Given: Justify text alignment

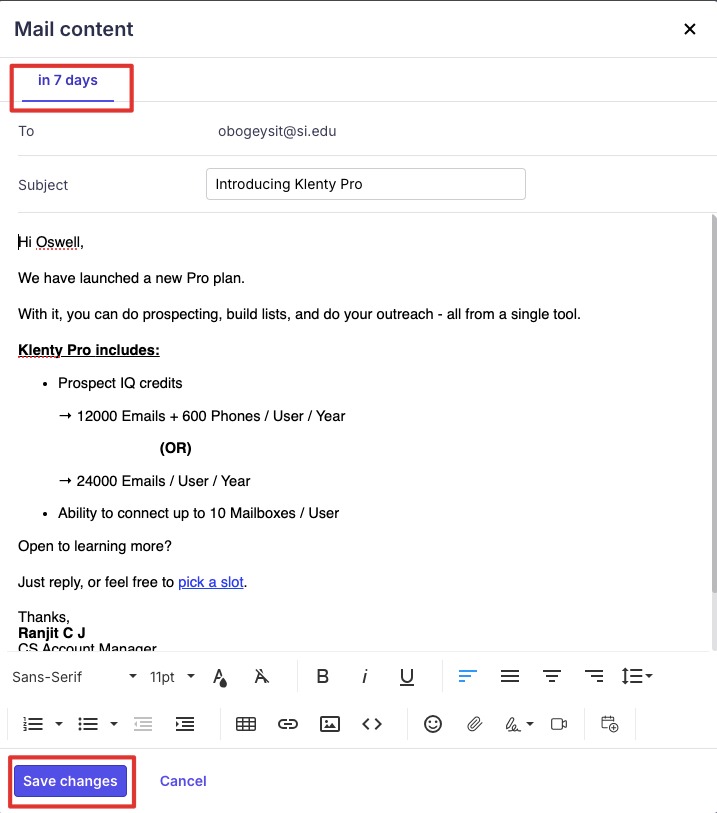Looking at the screenshot, I should pos(510,676).
